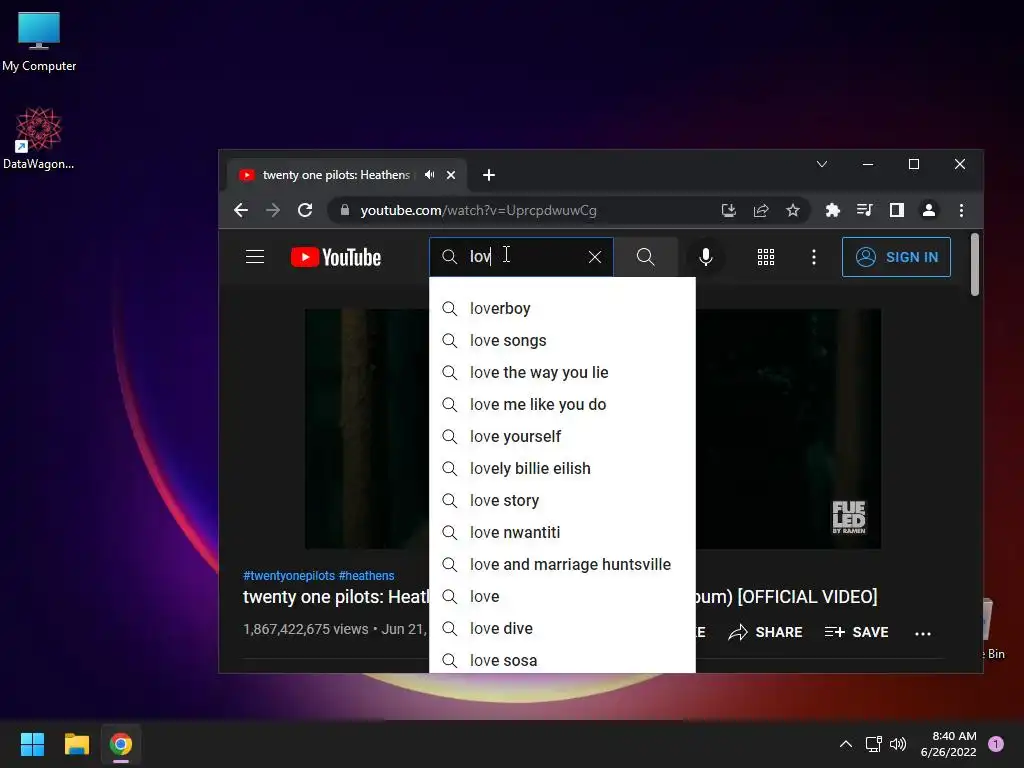Screen dimensions: 1024x768
Task: Pick 'lovely billie eilish' suggestion
Action: 562,468
